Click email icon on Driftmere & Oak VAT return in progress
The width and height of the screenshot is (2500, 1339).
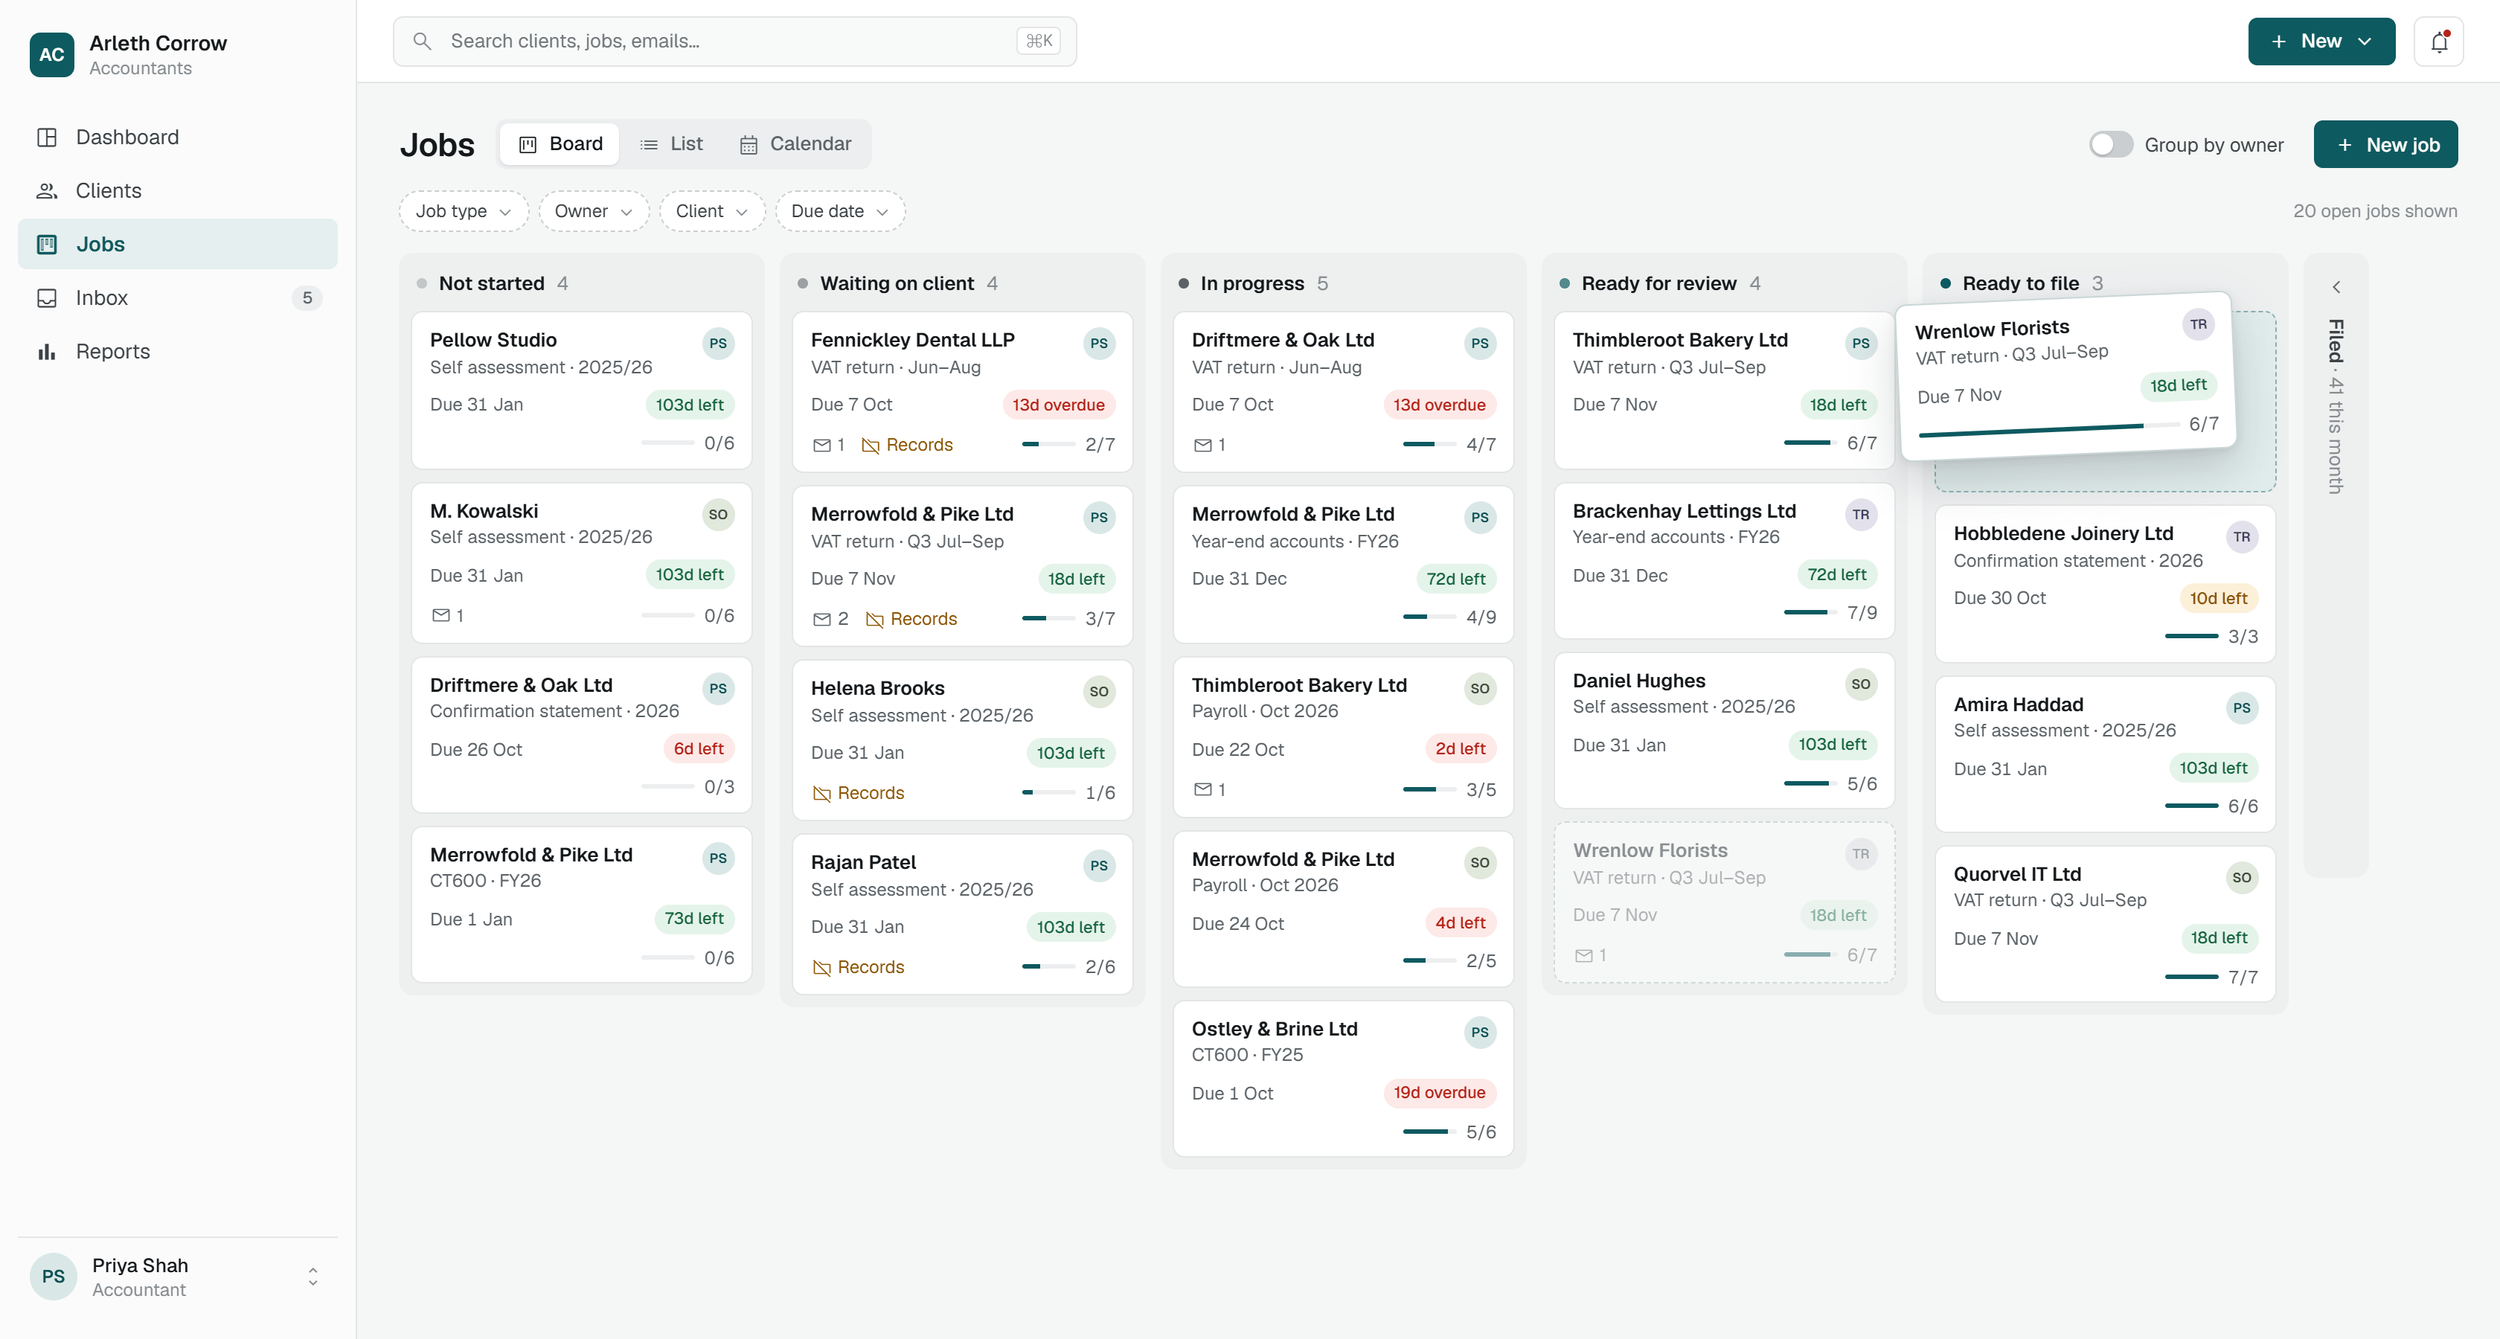point(1203,445)
